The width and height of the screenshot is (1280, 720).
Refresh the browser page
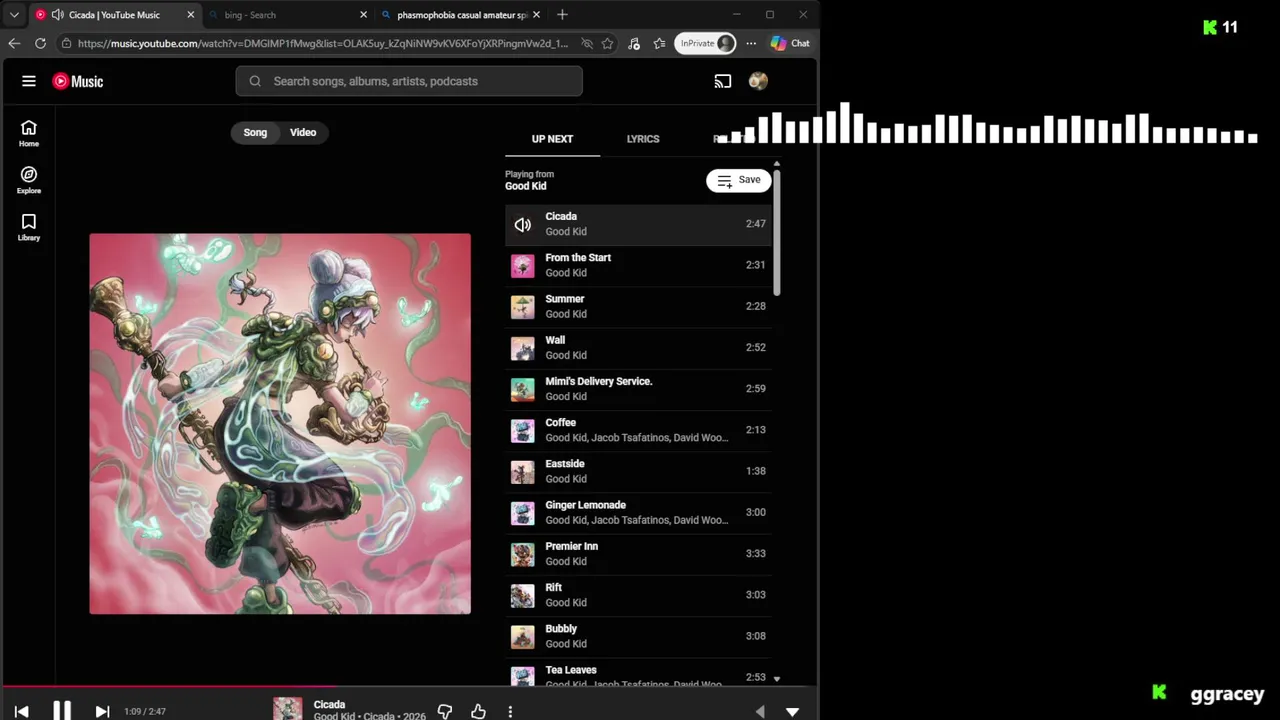[x=40, y=43]
